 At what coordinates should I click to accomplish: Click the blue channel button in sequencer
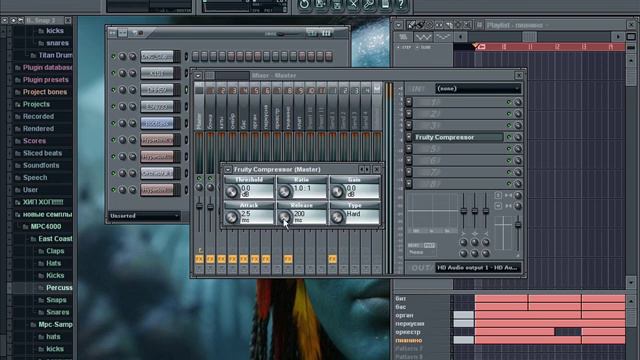[157, 123]
